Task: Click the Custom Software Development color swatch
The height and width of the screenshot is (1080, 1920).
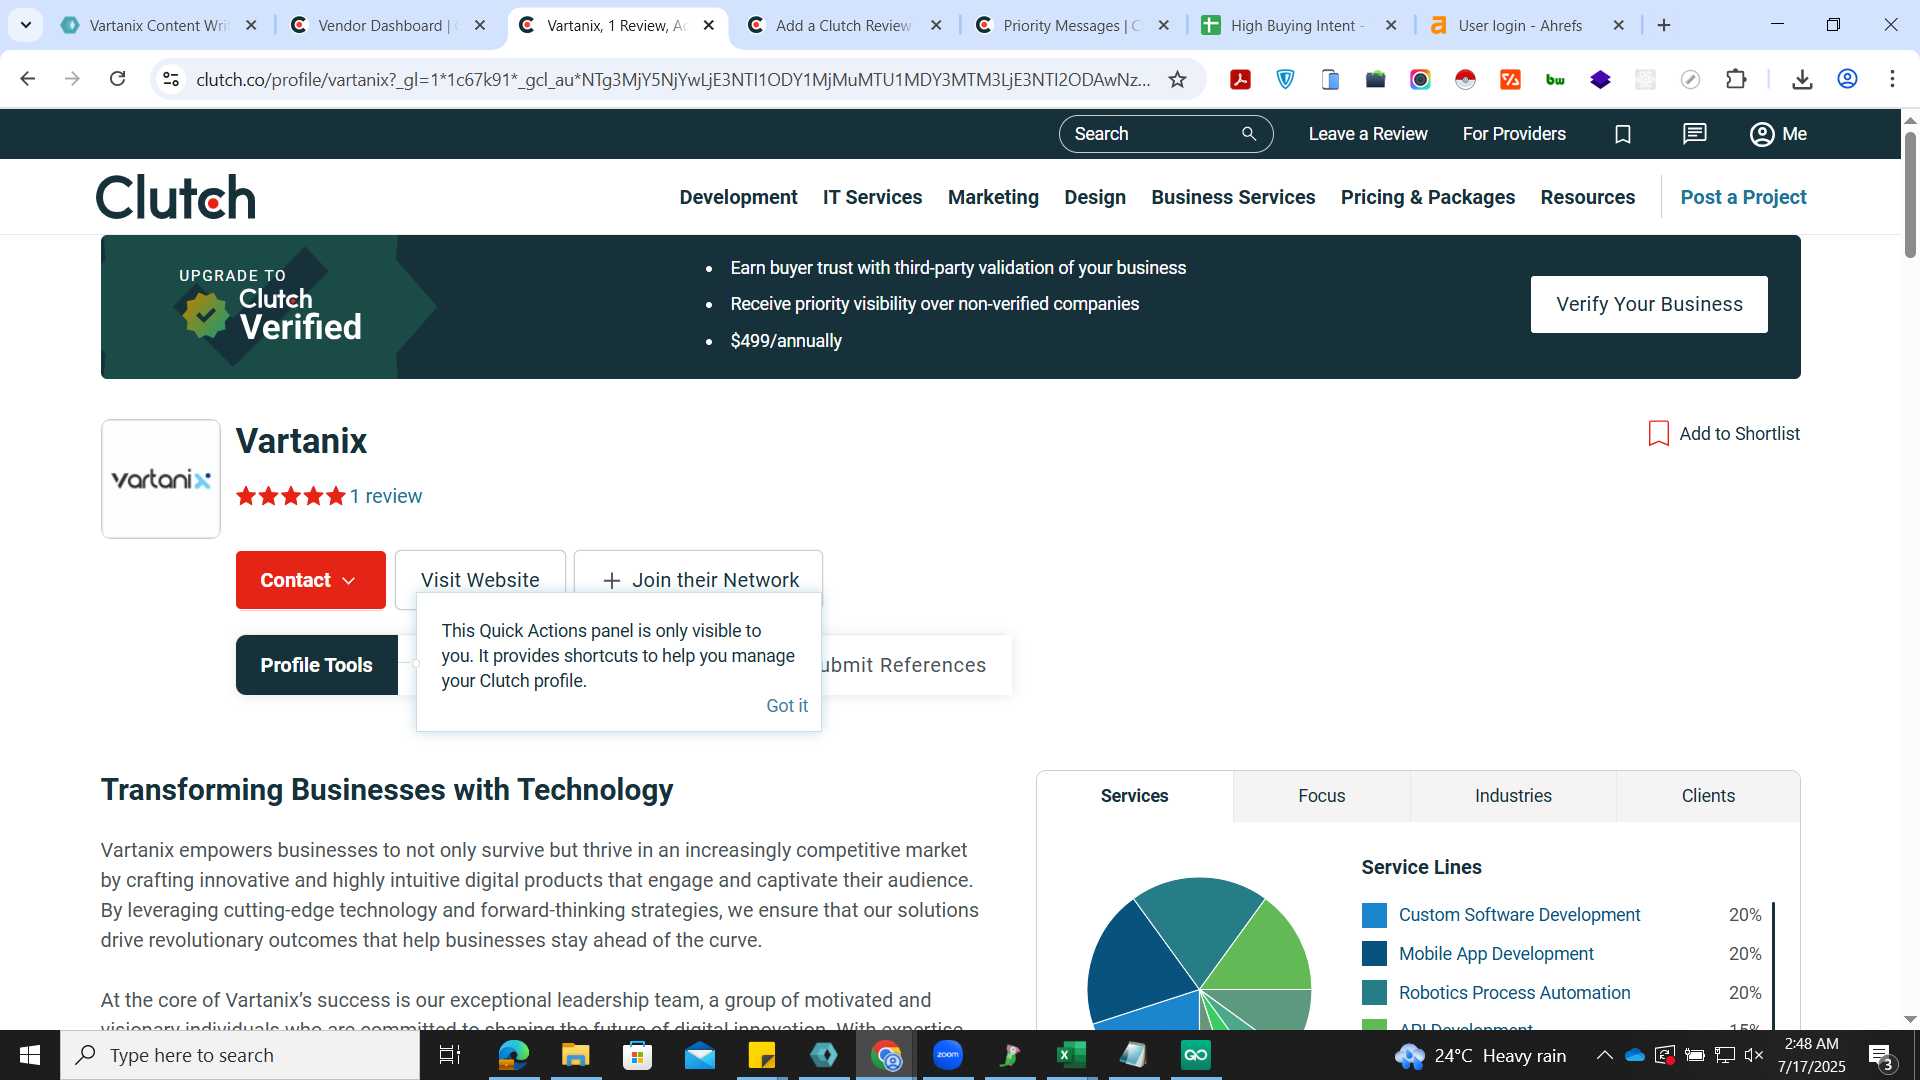Action: coord(1374,915)
